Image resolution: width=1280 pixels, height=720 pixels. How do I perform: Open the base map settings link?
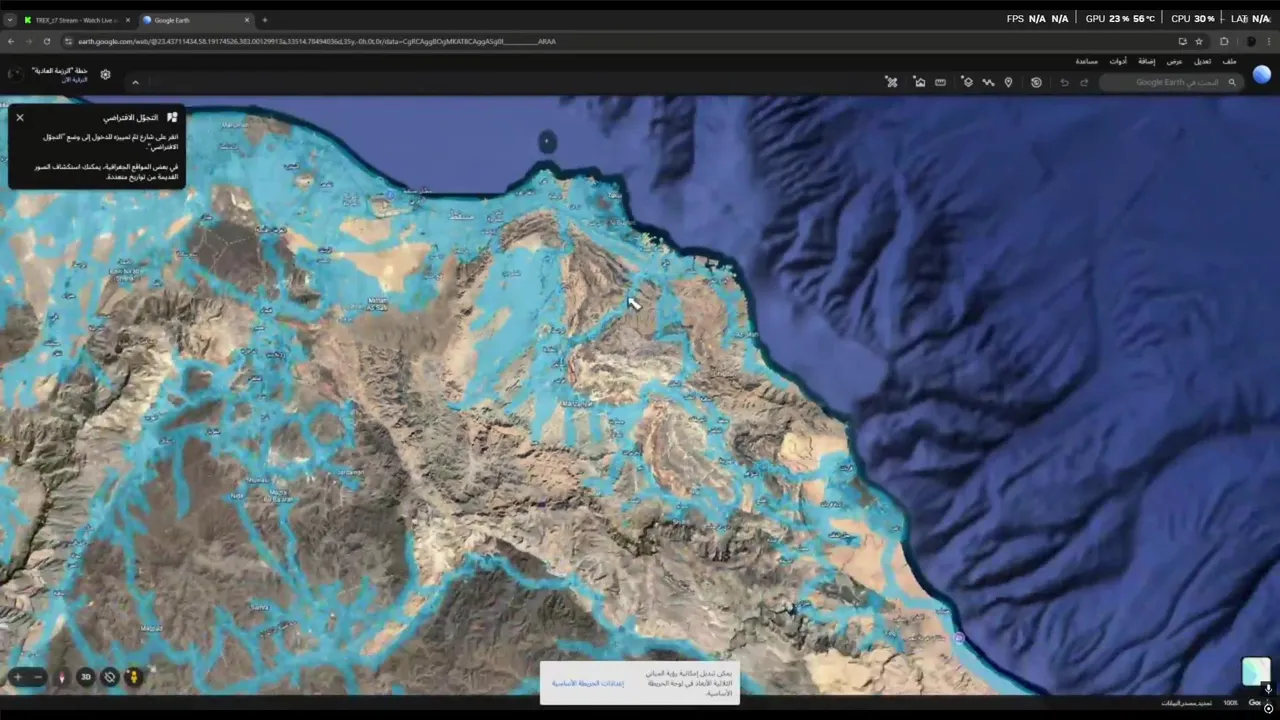(588, 683)
